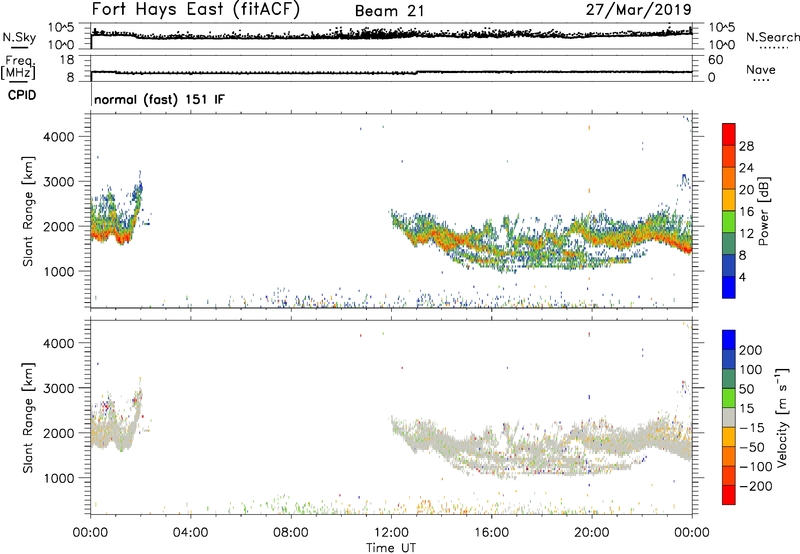The height and width of the screenshot is (554, 800).
Task: Click the 'CPID' label
Action: (22, 95)
